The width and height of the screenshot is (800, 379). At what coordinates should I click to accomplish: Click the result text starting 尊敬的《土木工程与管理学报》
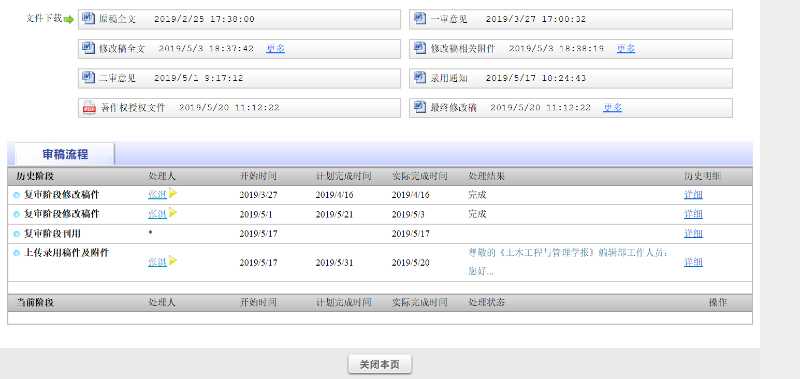[568, 262]
